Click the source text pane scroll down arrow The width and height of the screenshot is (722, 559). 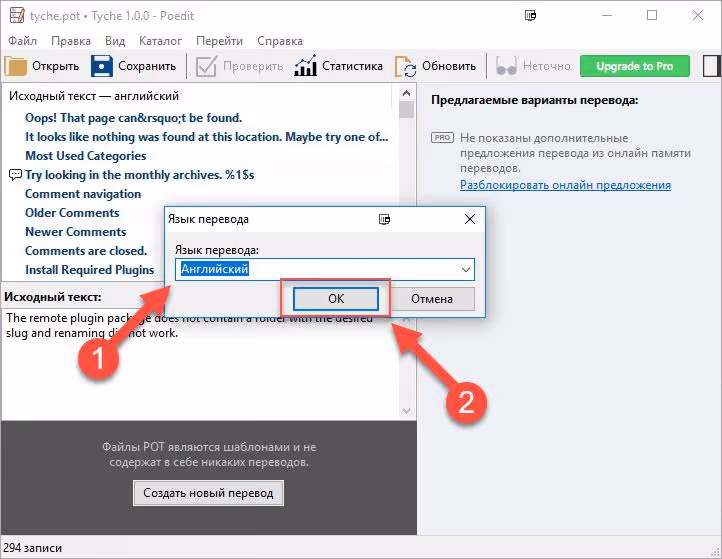click(406, 411)
